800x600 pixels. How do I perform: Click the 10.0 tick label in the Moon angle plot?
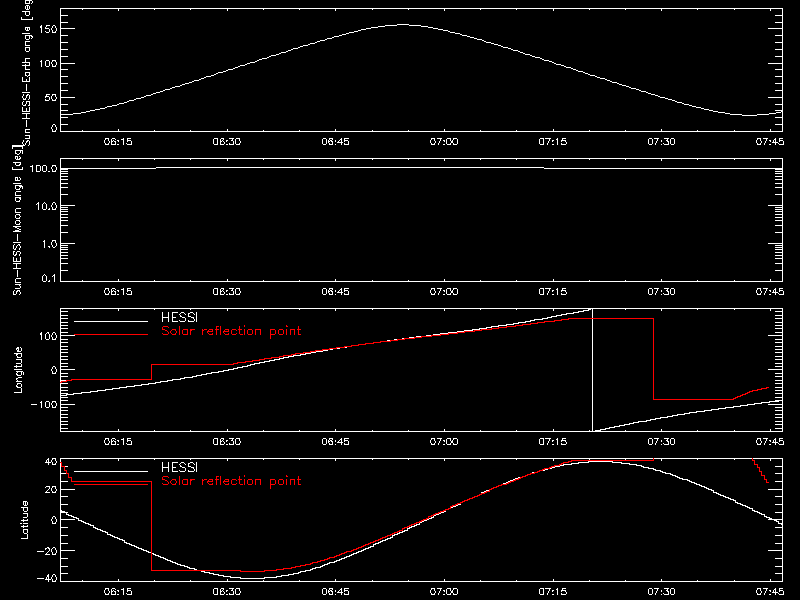click(x=46, y=207)
